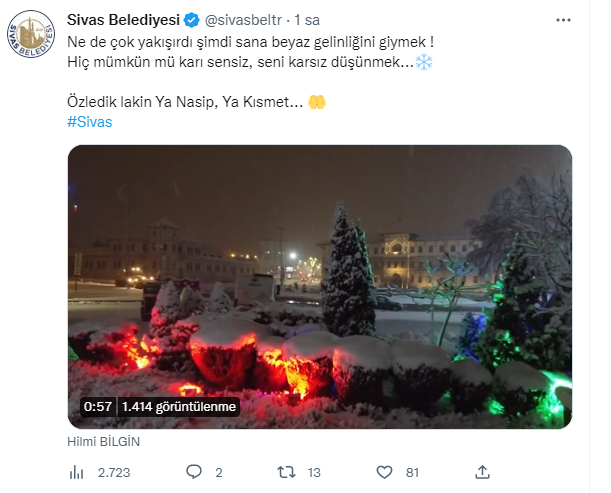Play the snowy night video

click(320, 287)
